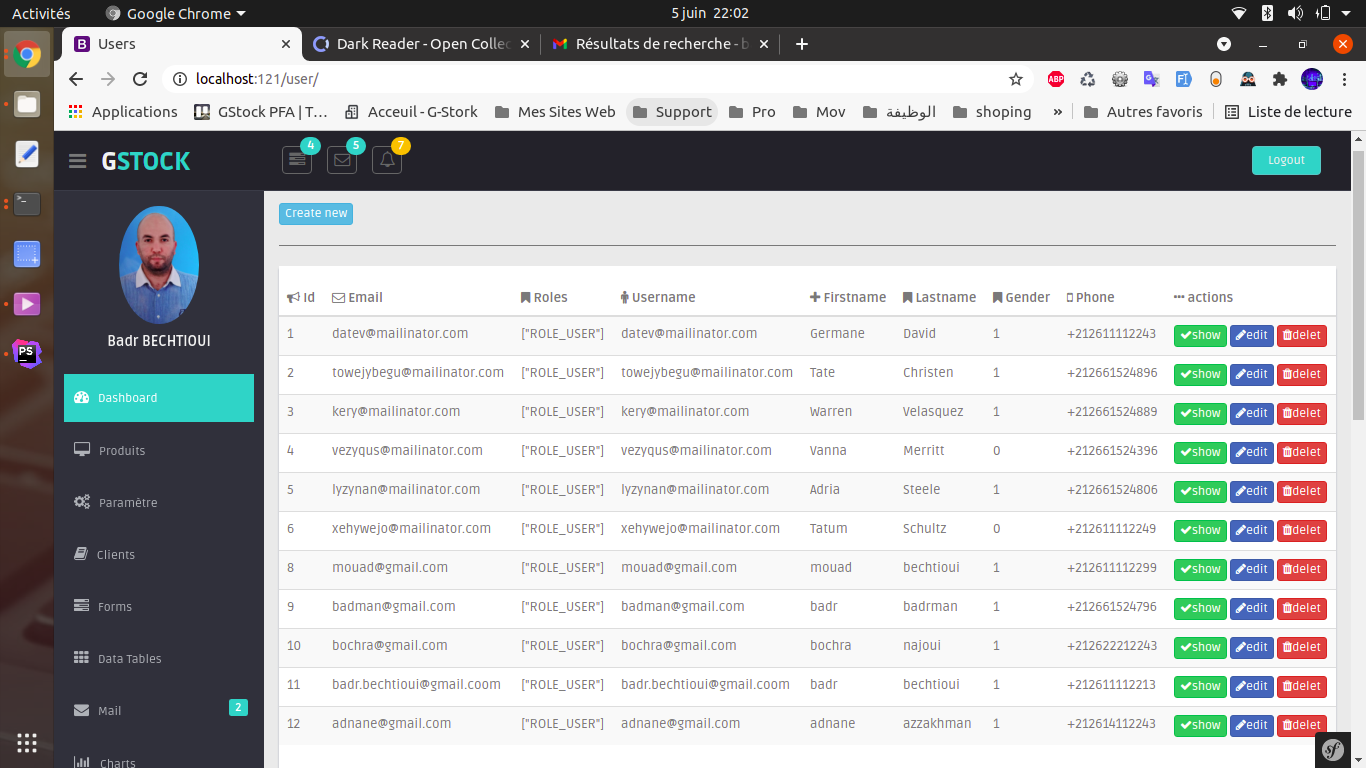The width and height of the screenshot is (1366, 768).
Task: Click show for user datev@mailinator.com
Action: (x=1200, y=336)
